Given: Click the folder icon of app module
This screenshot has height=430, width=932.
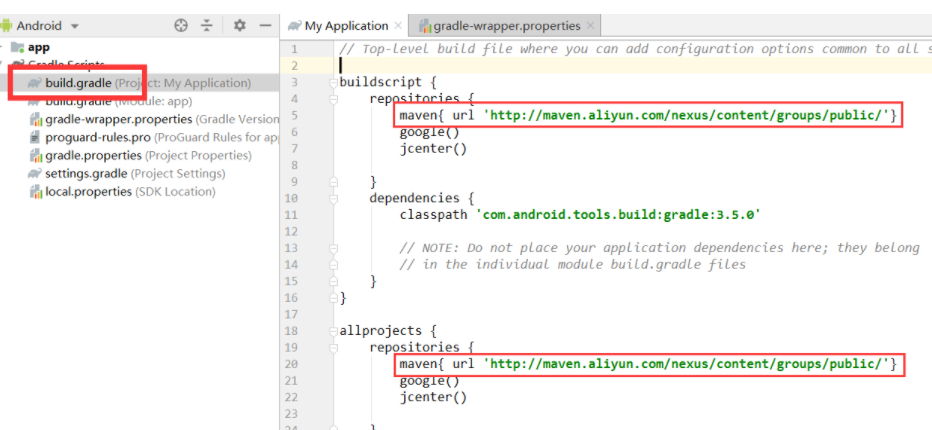Looking at the screenshot, I should [18, 47].
